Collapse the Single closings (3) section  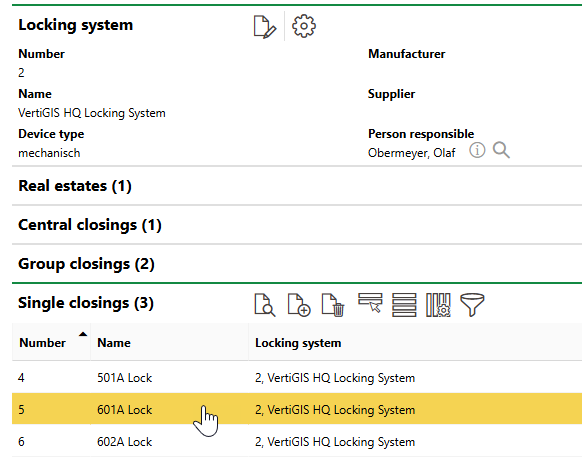coord(86,303)
